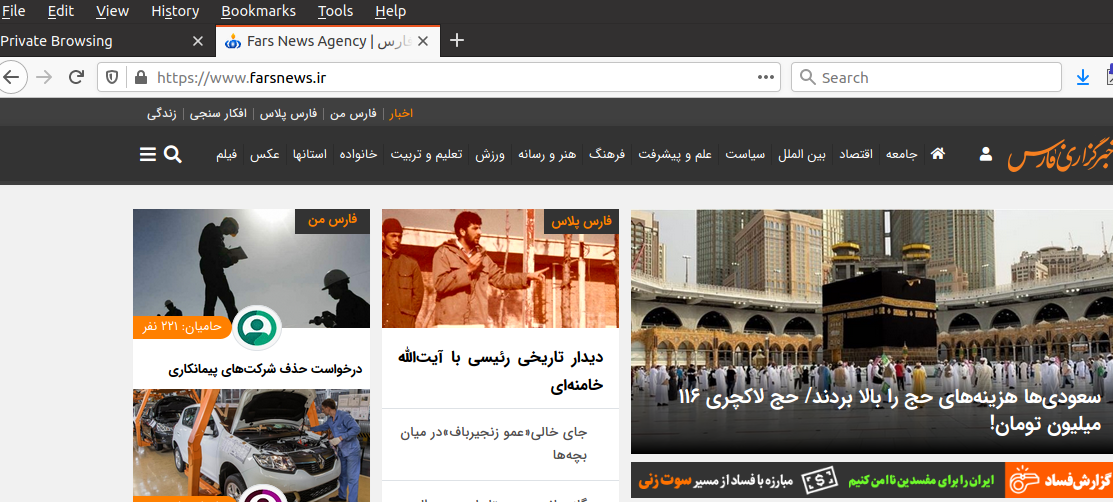Image resolution: width=1113 pixels, height=502 pixels.
Task: Open the site hamburger menu icon
Action: click(x=147, y=154)
